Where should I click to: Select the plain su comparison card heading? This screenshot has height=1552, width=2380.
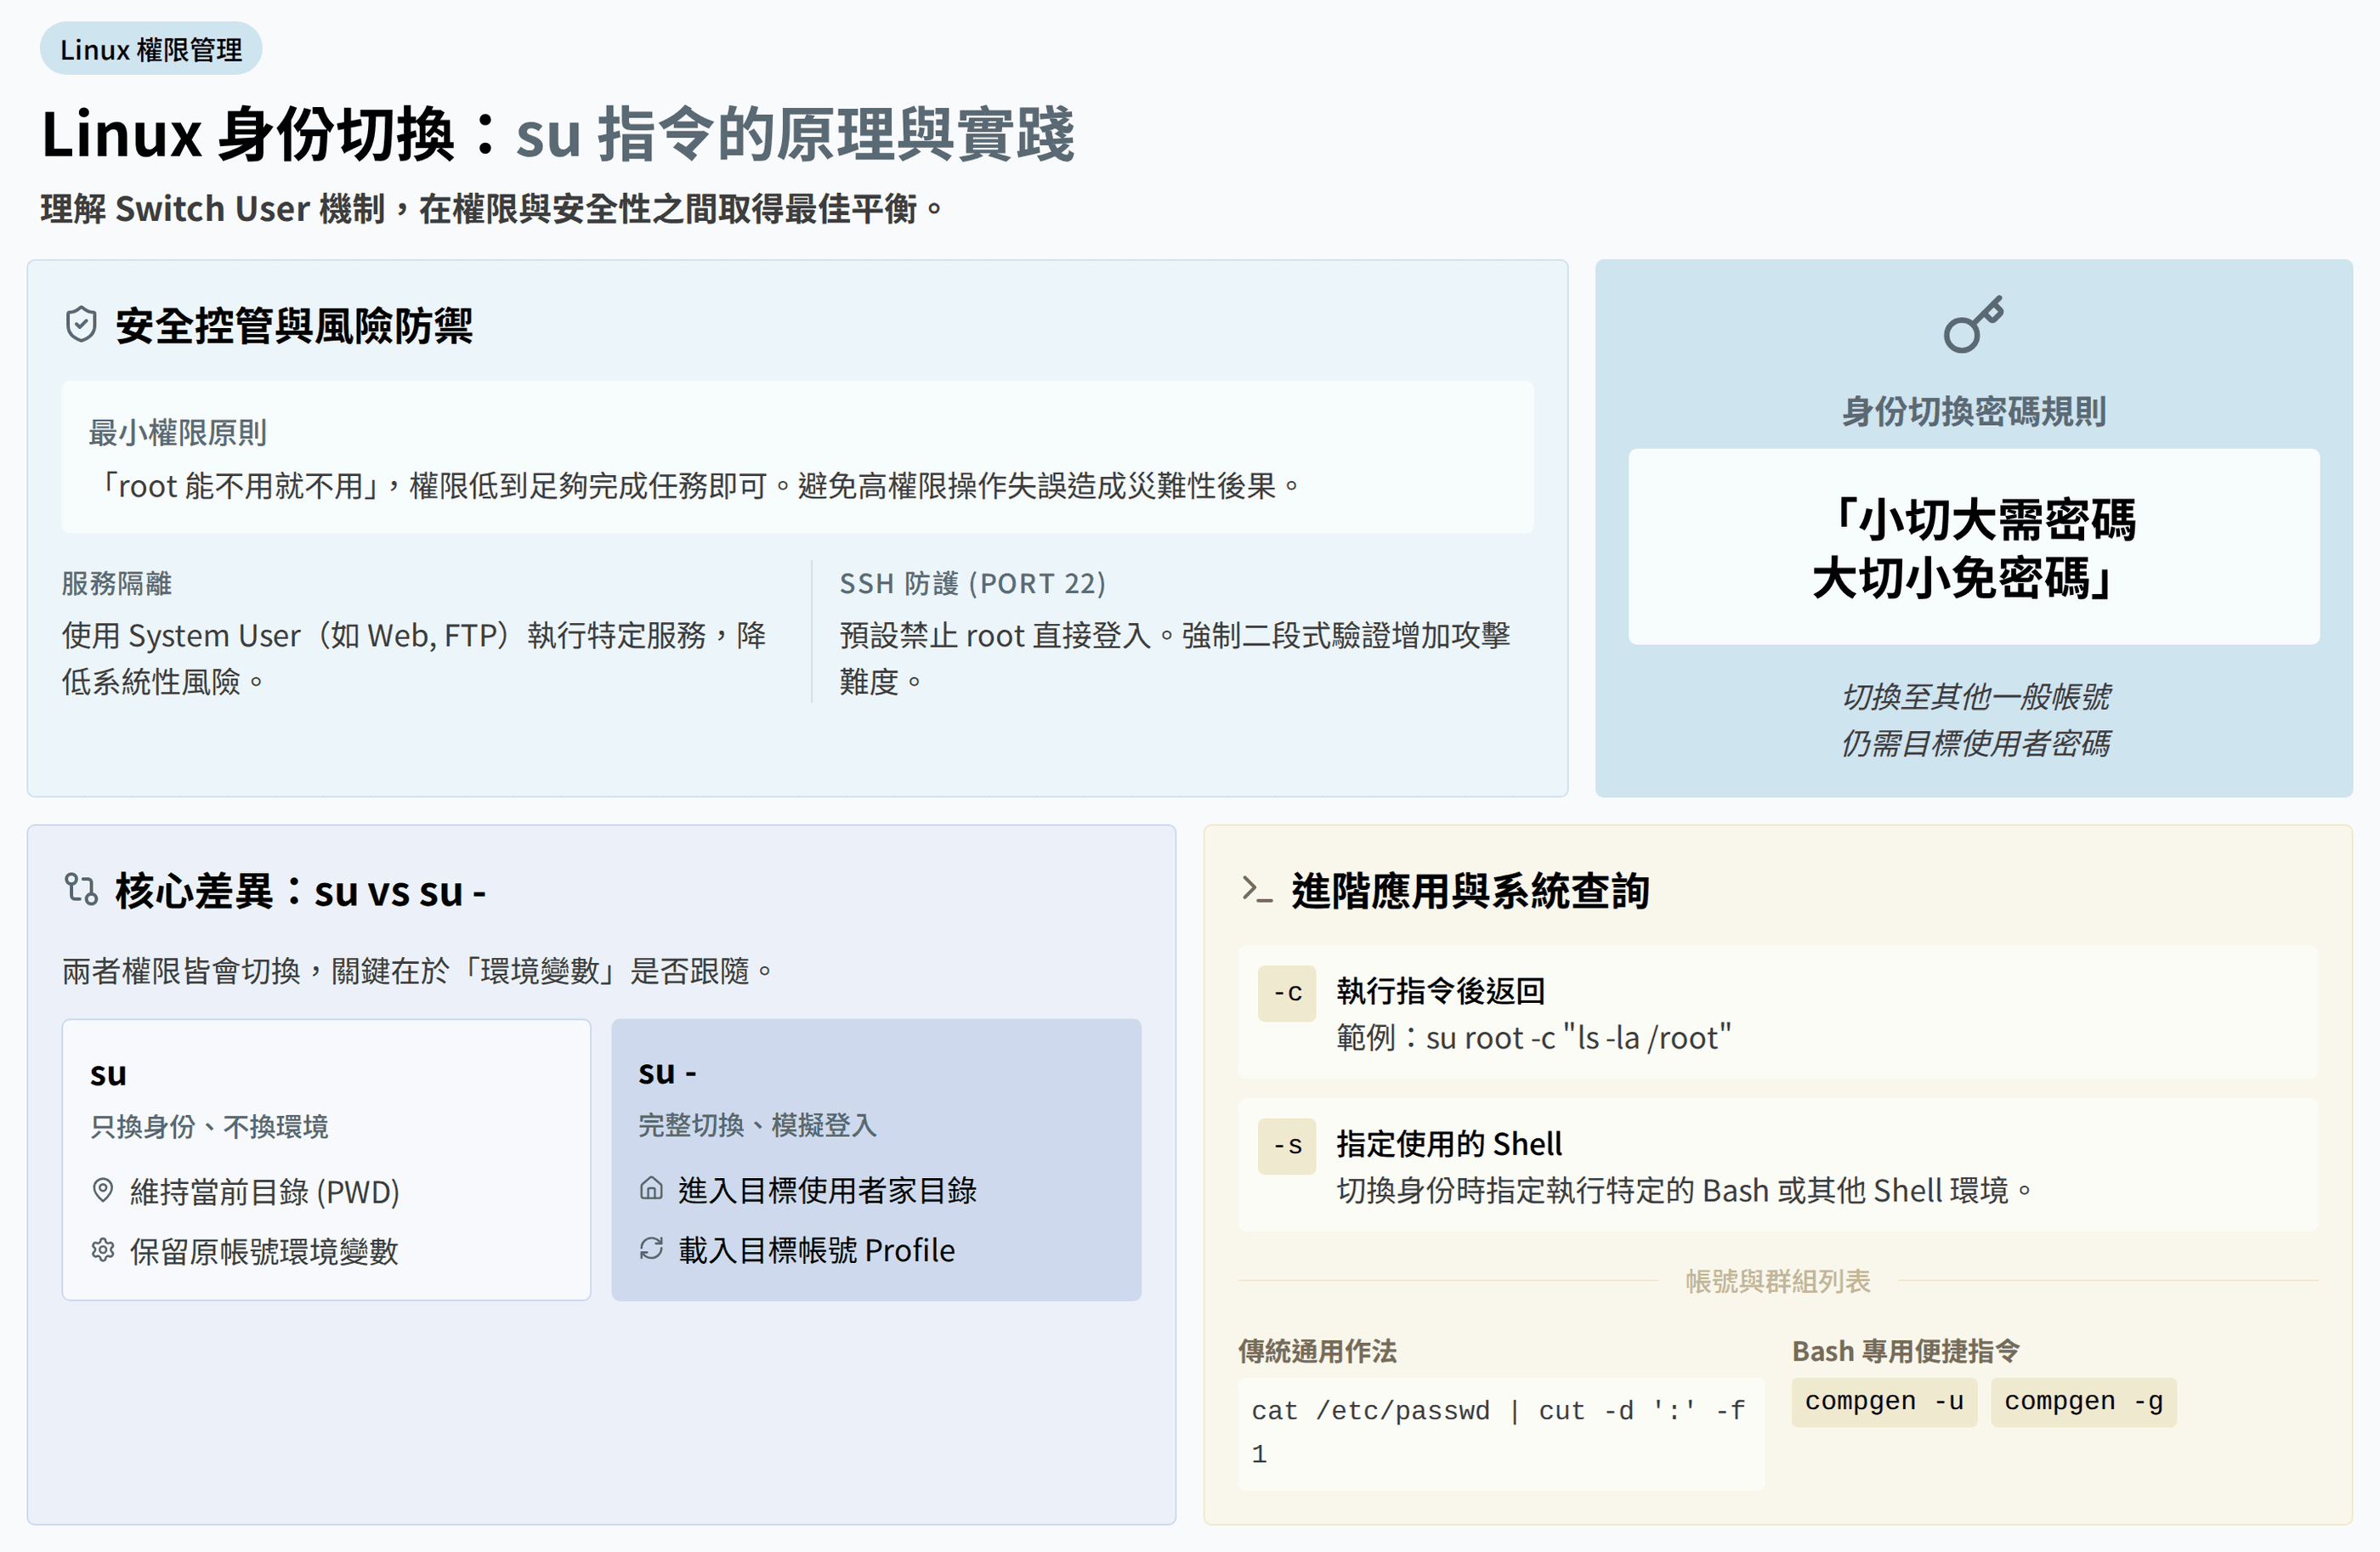pos(108,1073)
